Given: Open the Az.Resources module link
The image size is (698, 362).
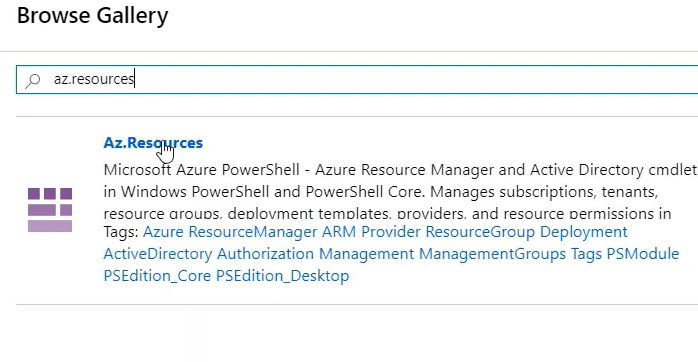Looking at the screenshot, I should (153, 143).
